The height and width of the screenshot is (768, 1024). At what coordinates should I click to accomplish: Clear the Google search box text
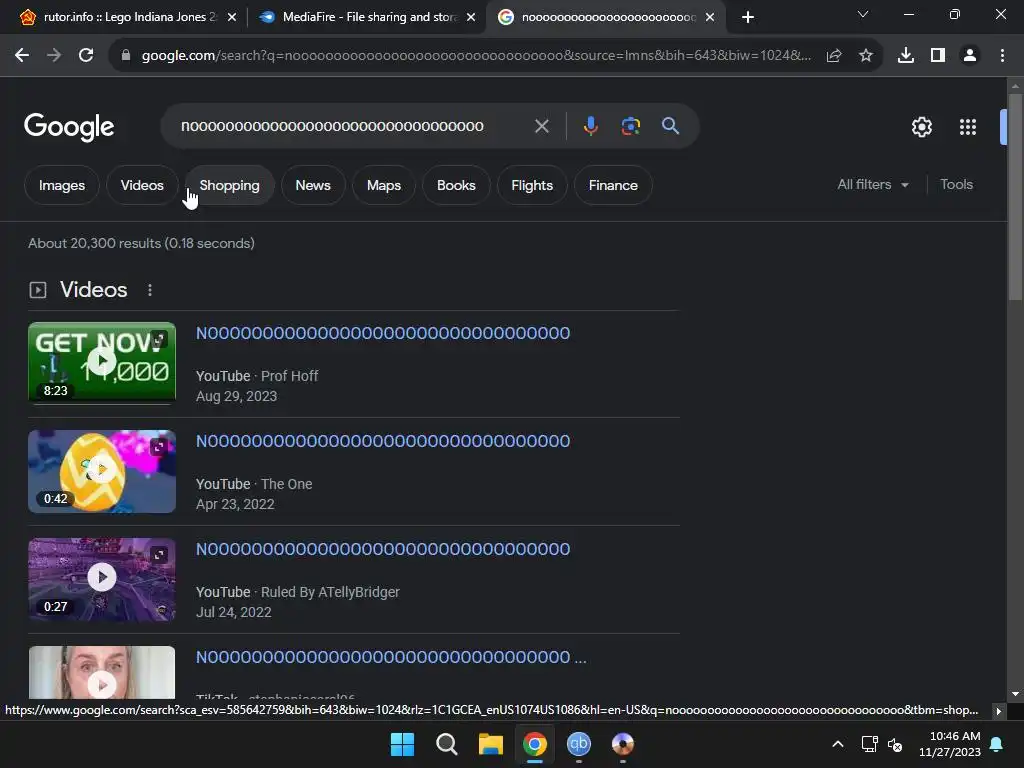(x=541, y=126)
